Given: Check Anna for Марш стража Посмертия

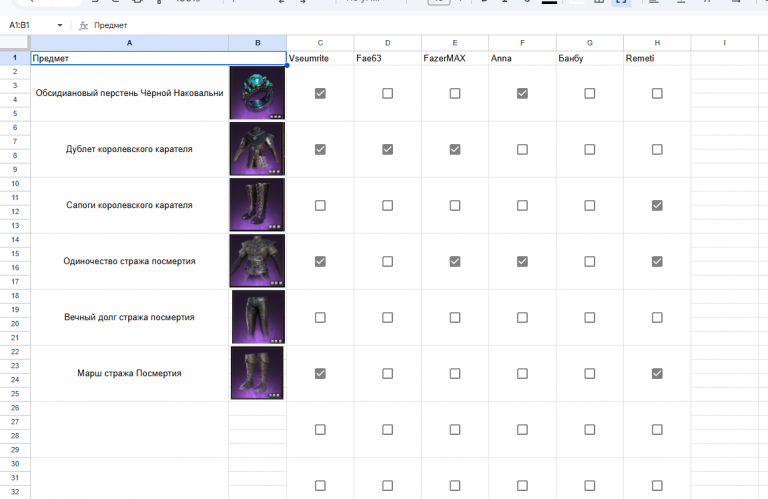Looking at the screenshot, I should click(x=522, y=374).
